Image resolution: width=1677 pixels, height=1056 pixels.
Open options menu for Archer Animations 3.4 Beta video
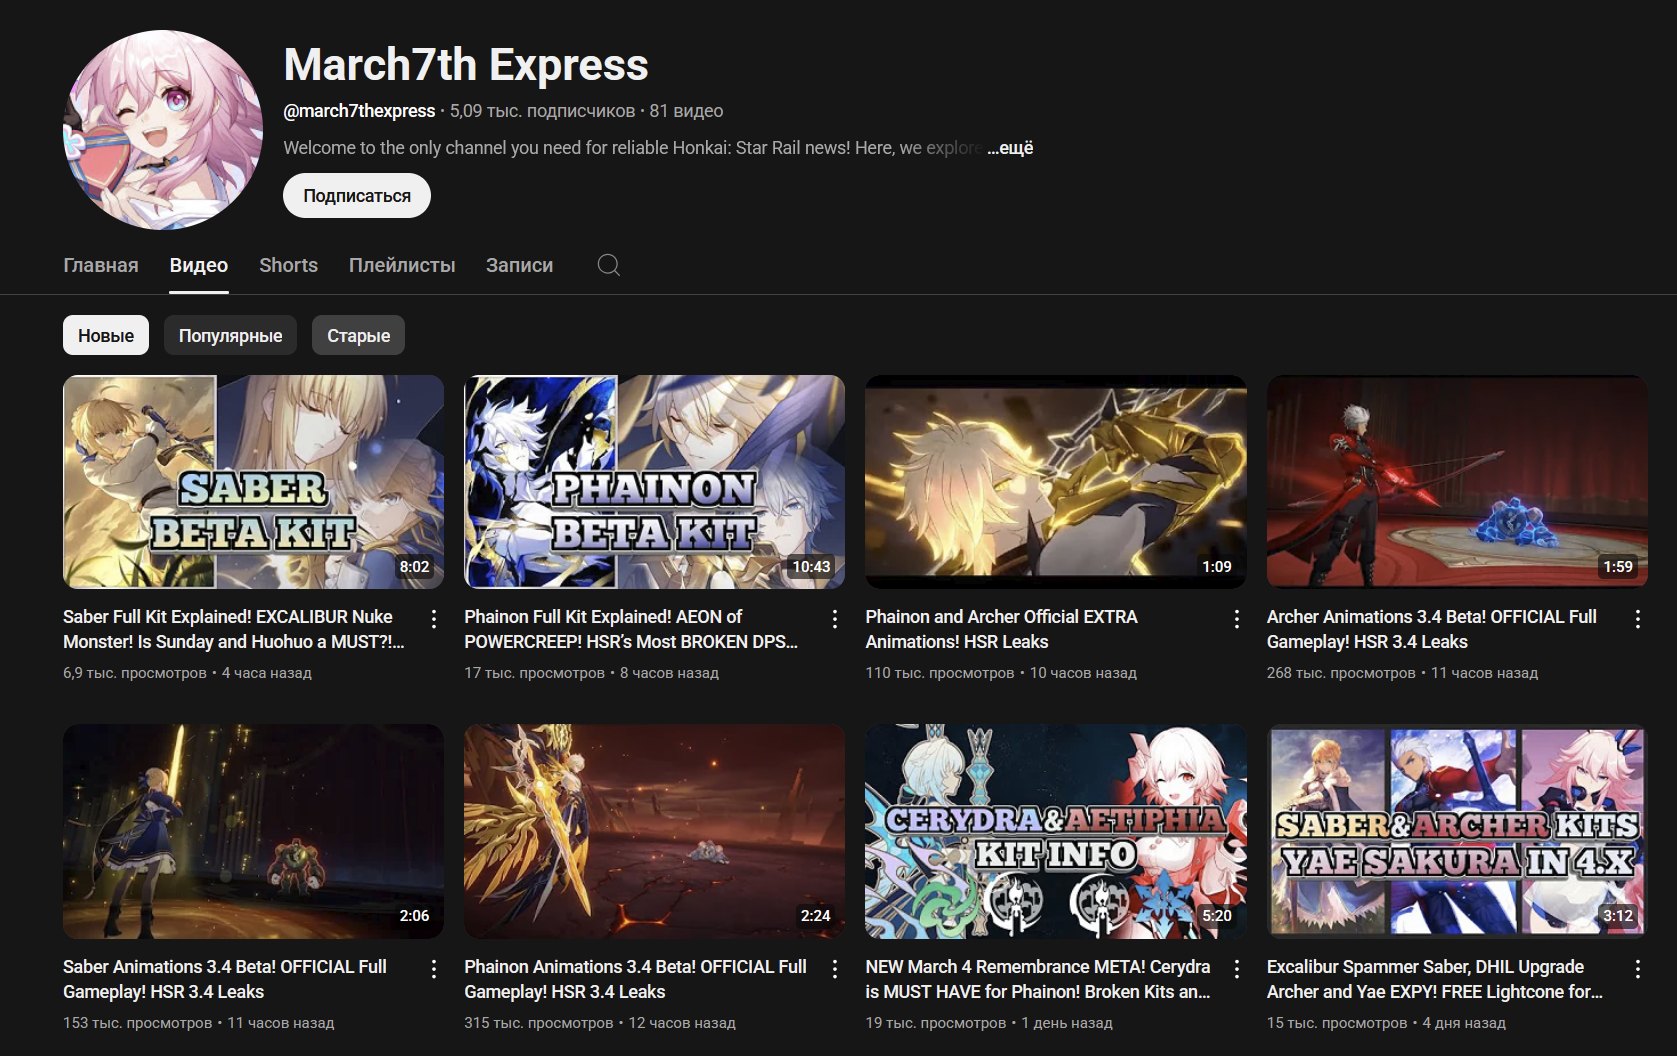point(1638,619)
